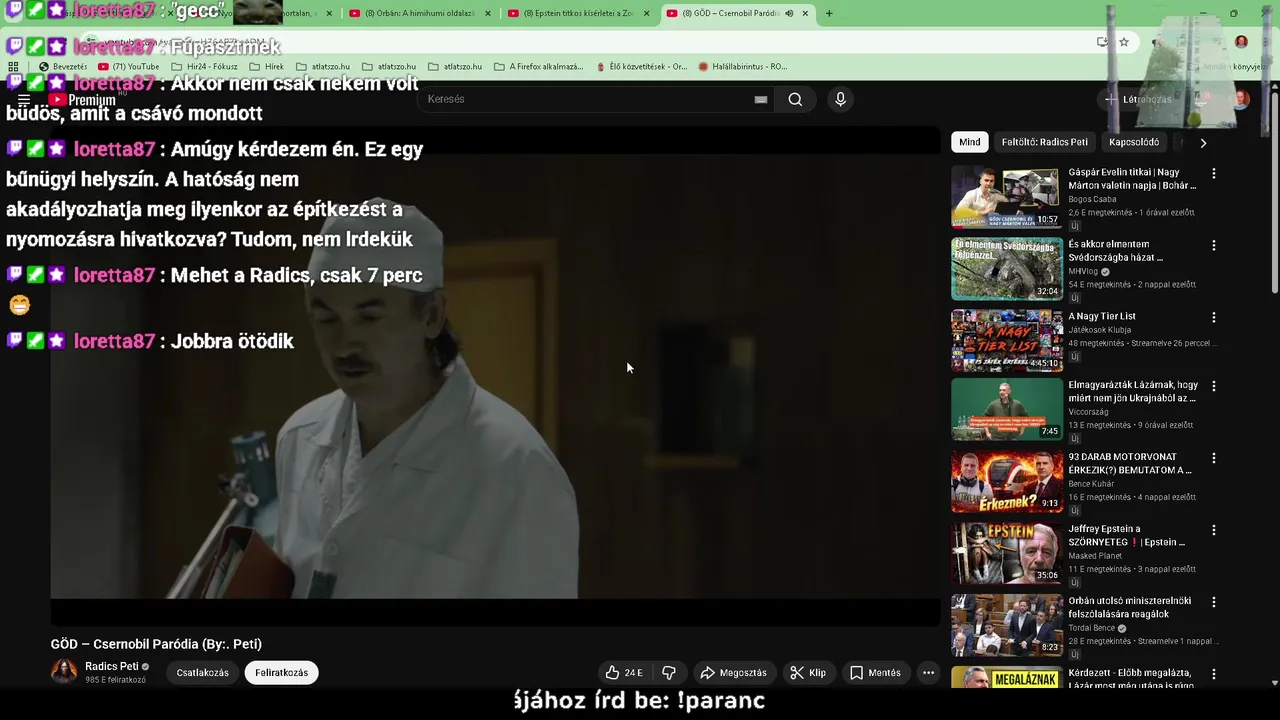Open Hírek bookmark folder
This screenshot has width=1280, height=720.
point(266,67)
